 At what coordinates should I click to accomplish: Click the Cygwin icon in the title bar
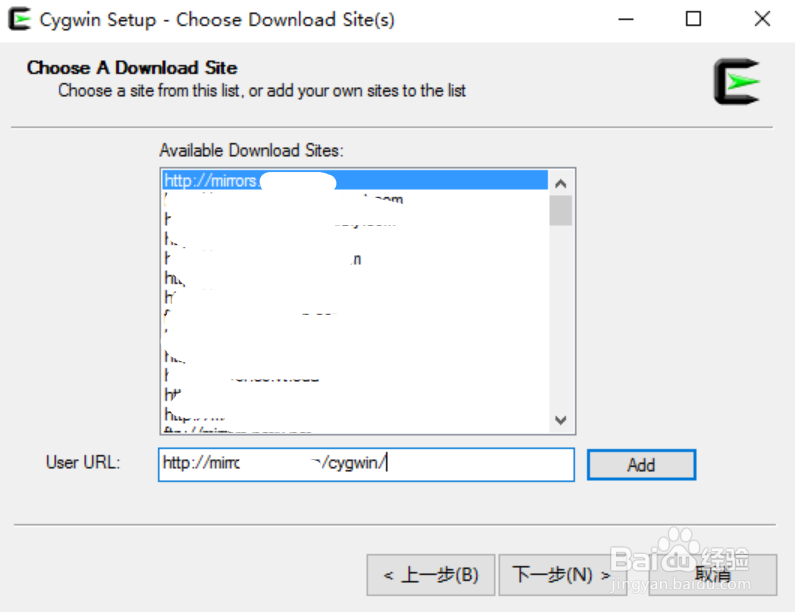point(19,19)
